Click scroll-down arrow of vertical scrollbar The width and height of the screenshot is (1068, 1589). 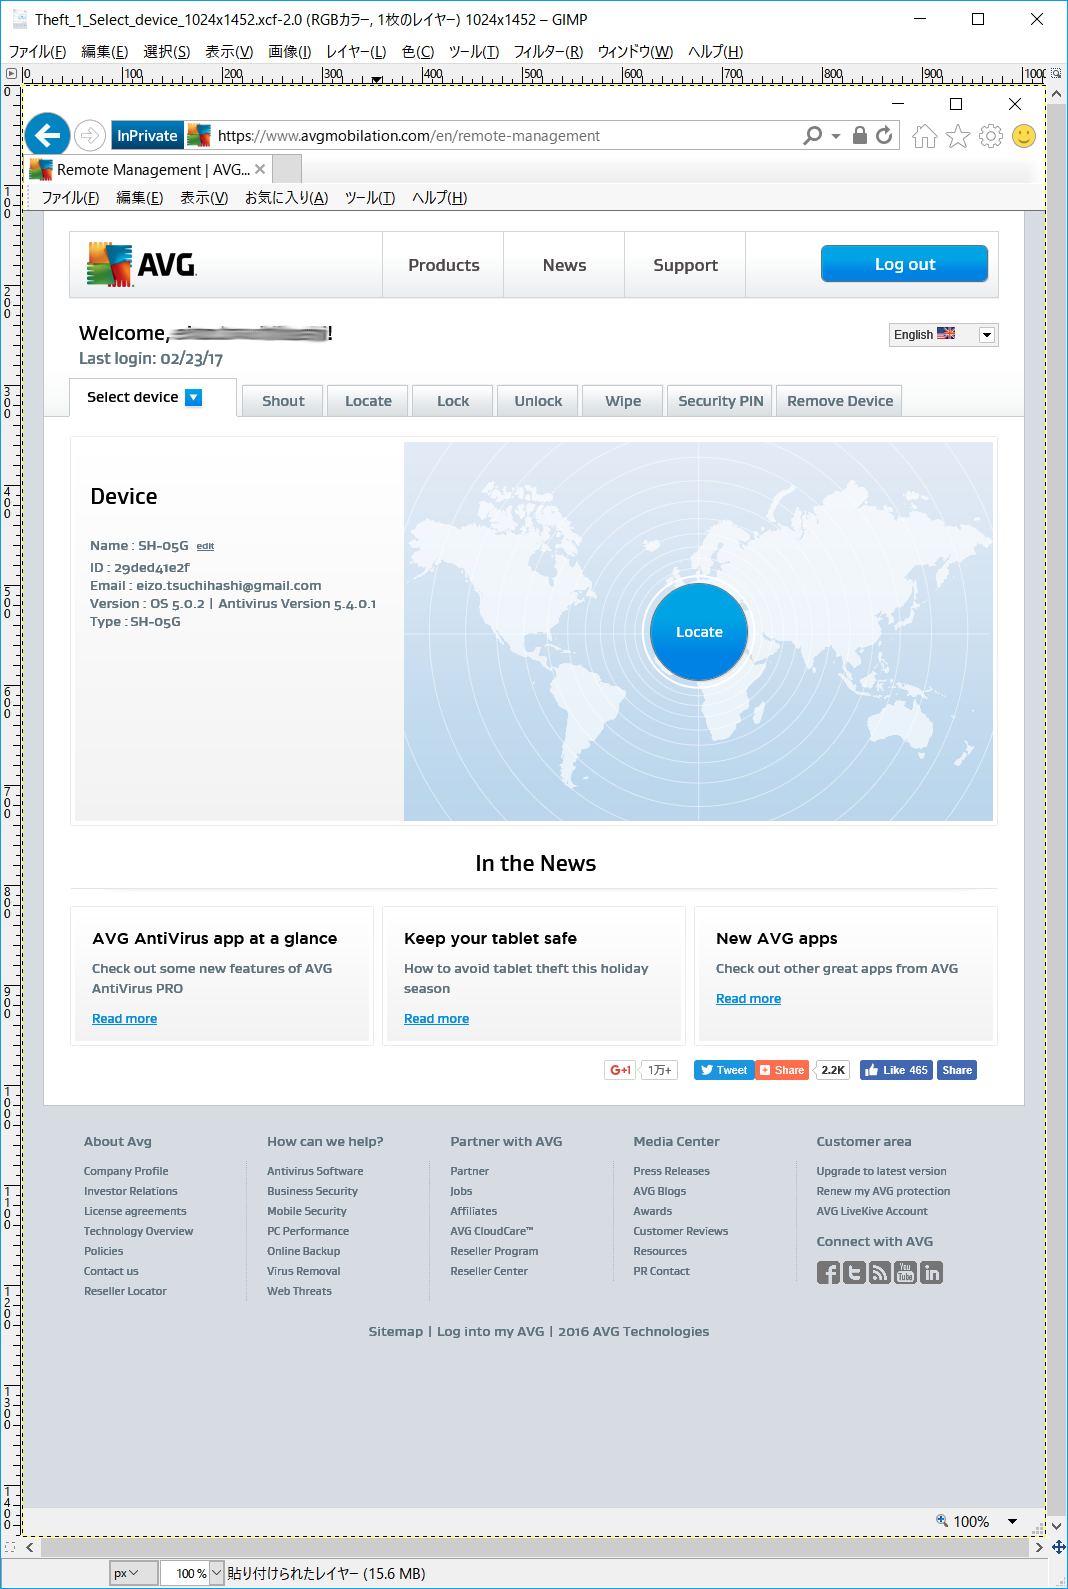pyautogui.click(x=1057, y=1527)
